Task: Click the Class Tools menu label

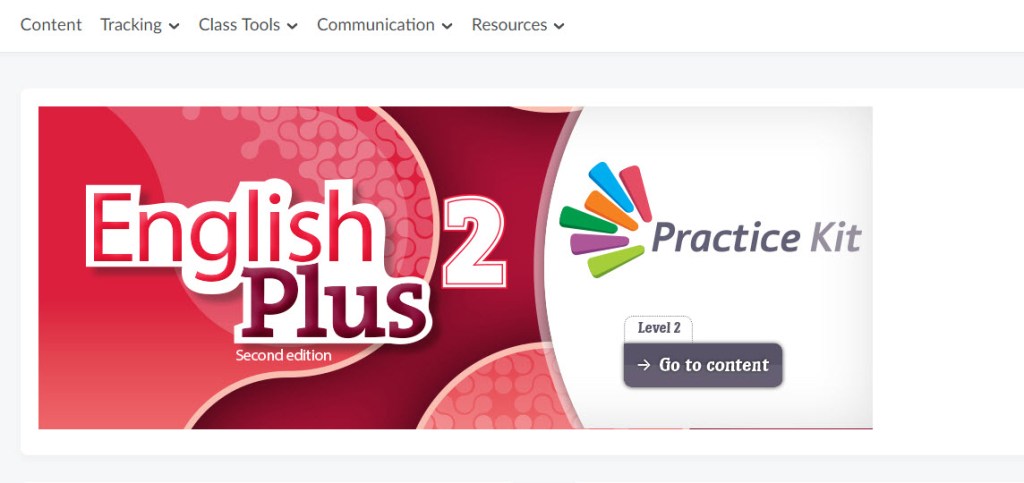Action: pos(239,25)
